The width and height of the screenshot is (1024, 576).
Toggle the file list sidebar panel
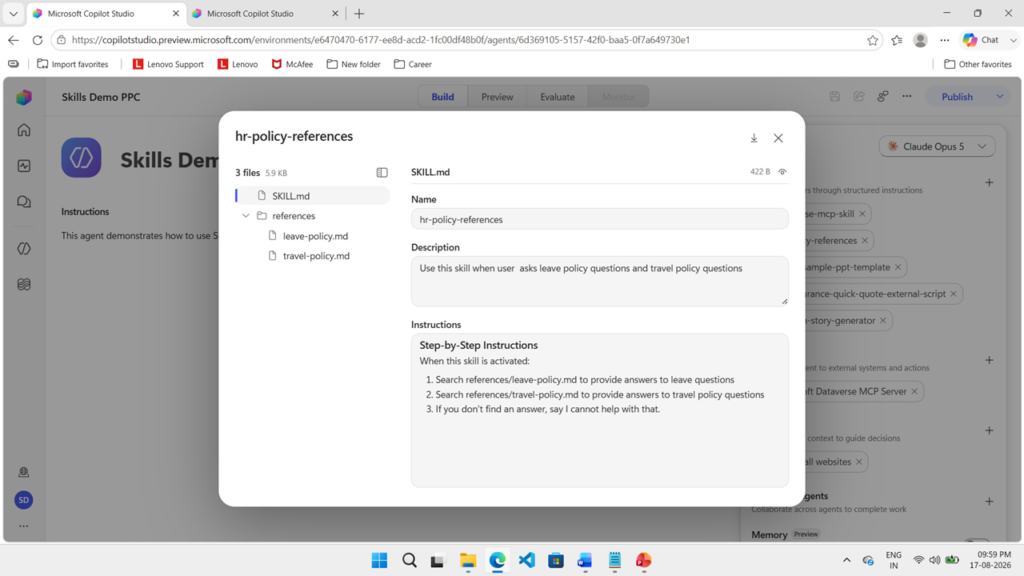coord(382,172)
